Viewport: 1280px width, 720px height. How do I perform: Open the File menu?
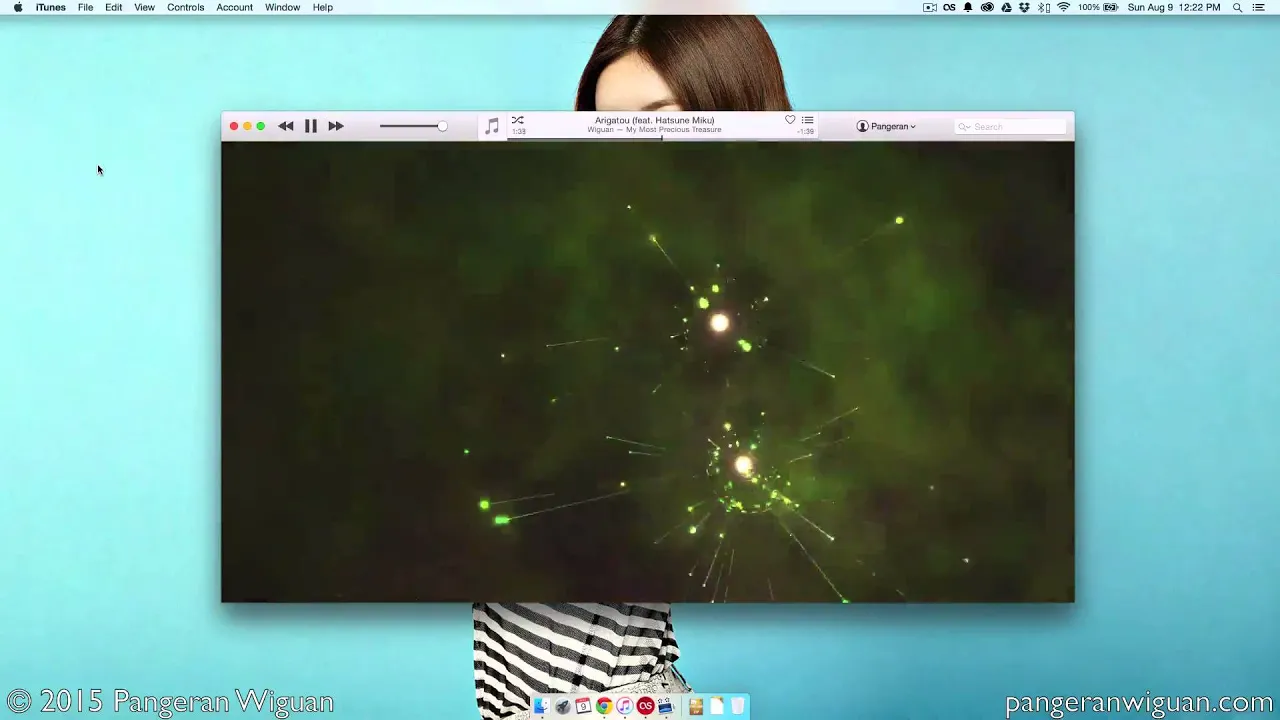[86, 7]
